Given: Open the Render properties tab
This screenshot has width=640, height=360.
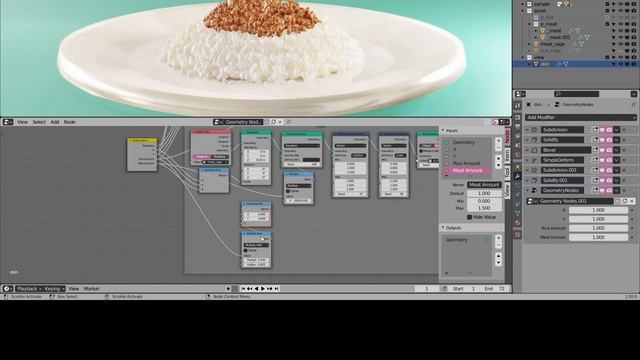Looking at the screenshot, I should pos(518,117).
